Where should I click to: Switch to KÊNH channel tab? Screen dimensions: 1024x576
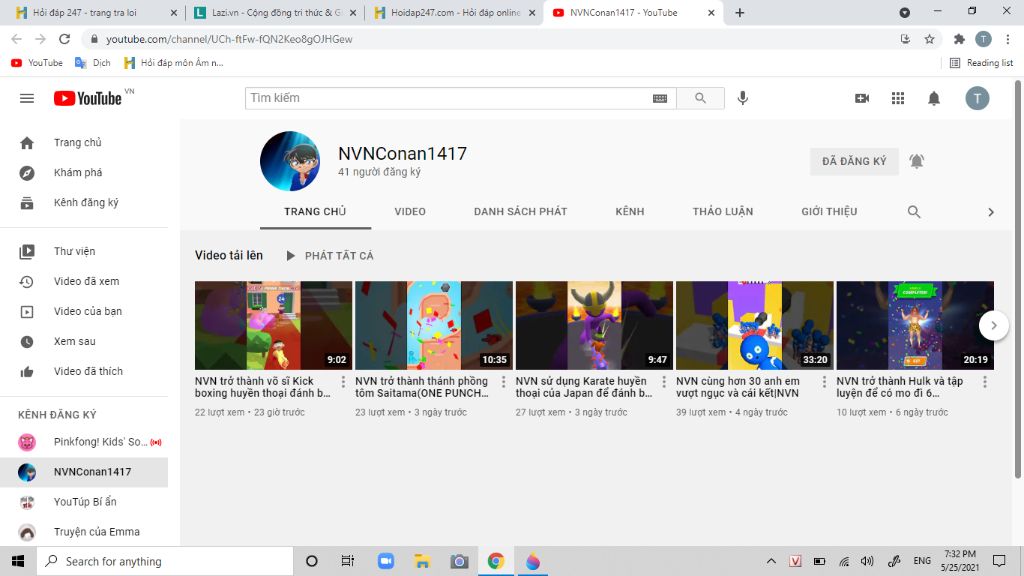pyautogui.click(x=630, y=212)
